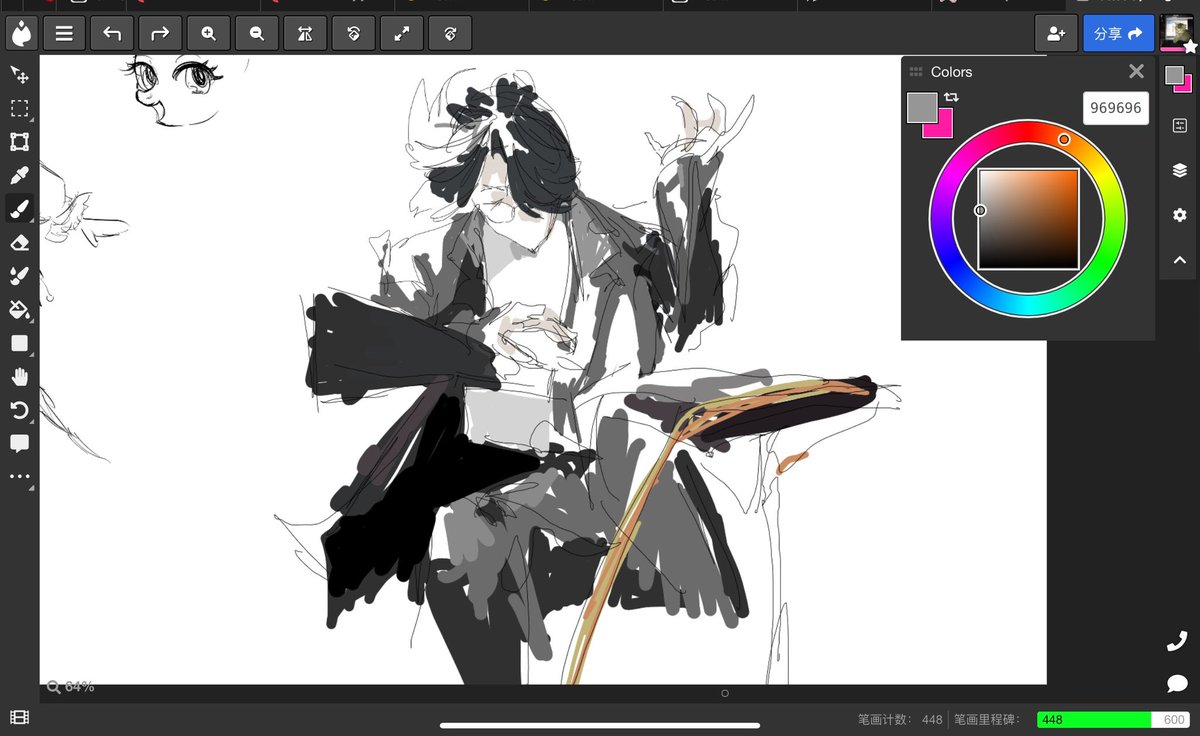Open the settings gear in sidebar
1200x736 pixels.
[1179, 215]
